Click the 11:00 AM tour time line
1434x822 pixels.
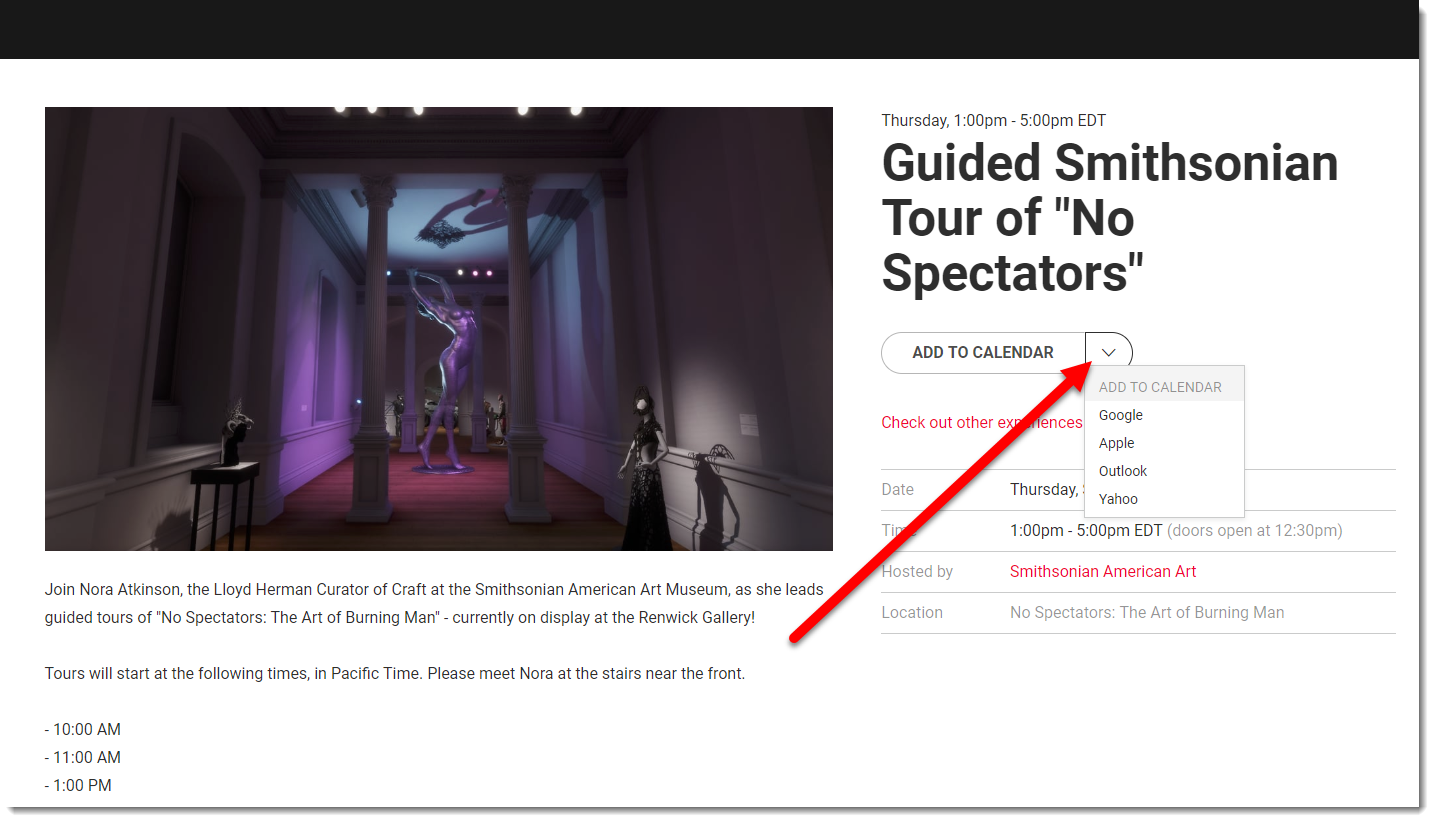(83, 758)
